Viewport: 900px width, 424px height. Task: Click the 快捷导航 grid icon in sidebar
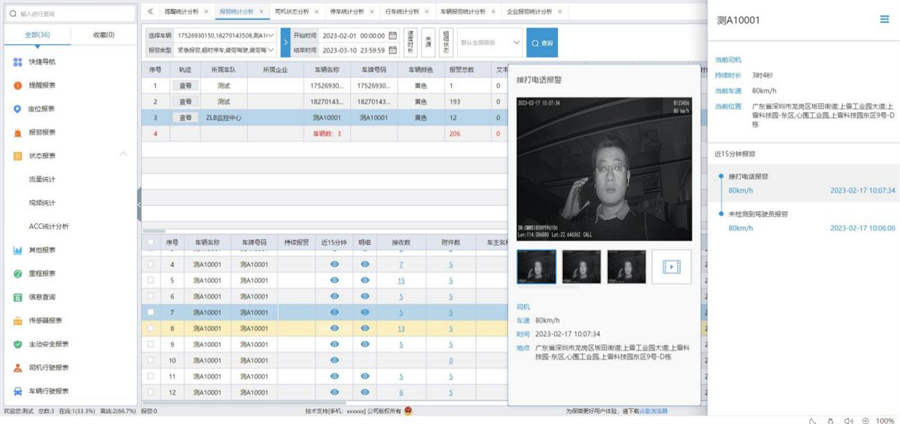coord(18,62)
